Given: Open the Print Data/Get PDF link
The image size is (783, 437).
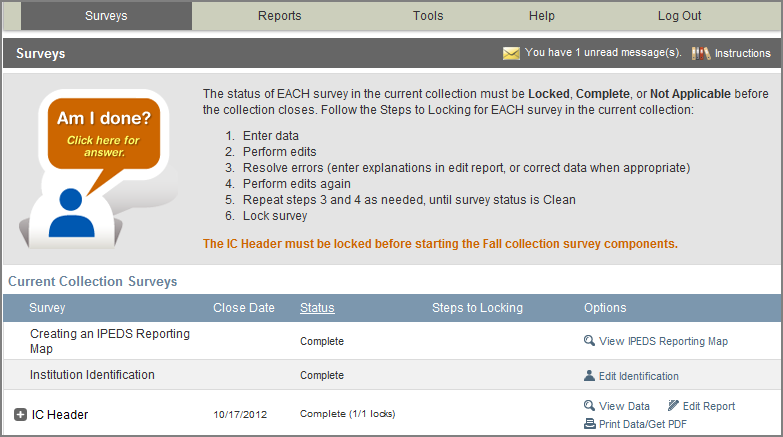Looking at the screenshot, I should pyautogui.click(x=642, y=424).
